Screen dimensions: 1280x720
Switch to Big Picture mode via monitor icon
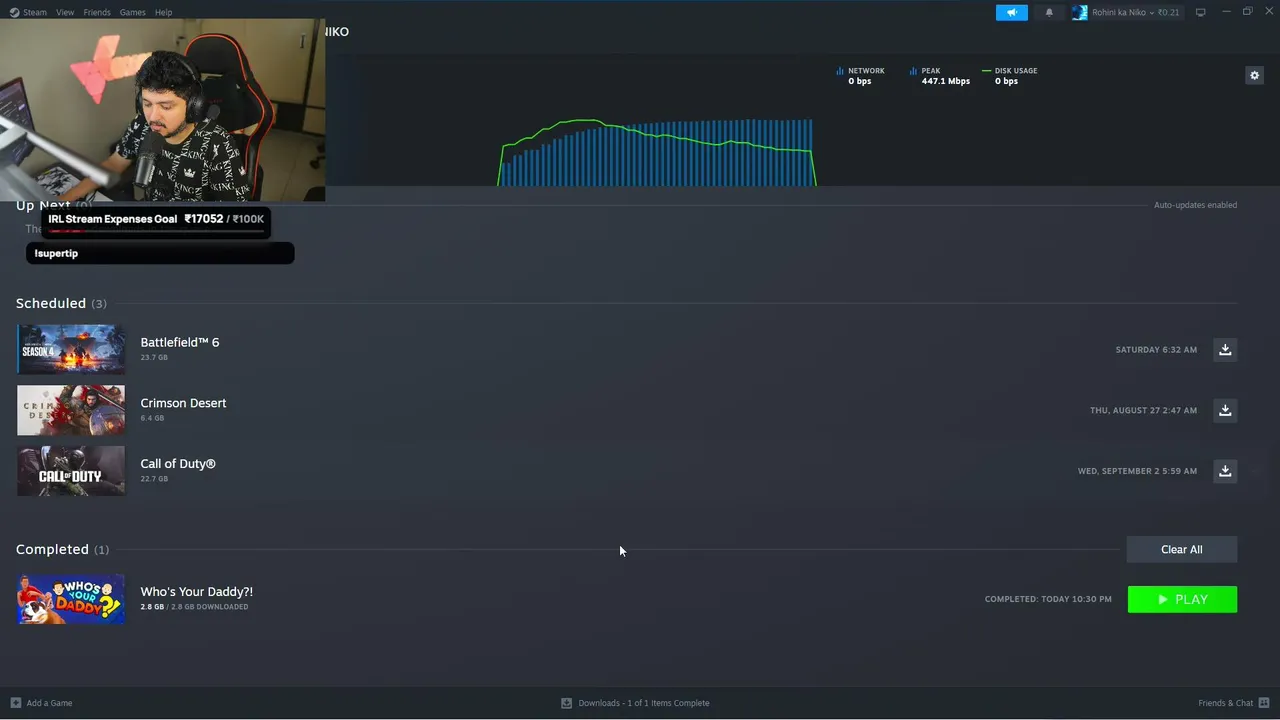1201,12
